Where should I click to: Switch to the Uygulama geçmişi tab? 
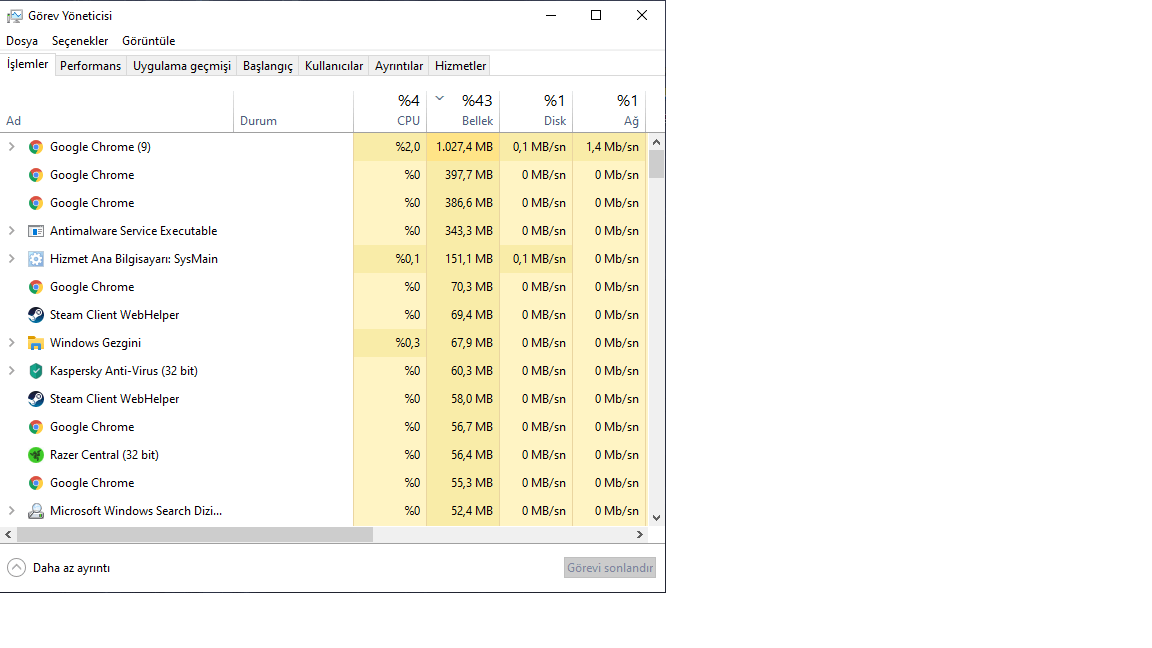pyautogui.click(x=182, y=66)
